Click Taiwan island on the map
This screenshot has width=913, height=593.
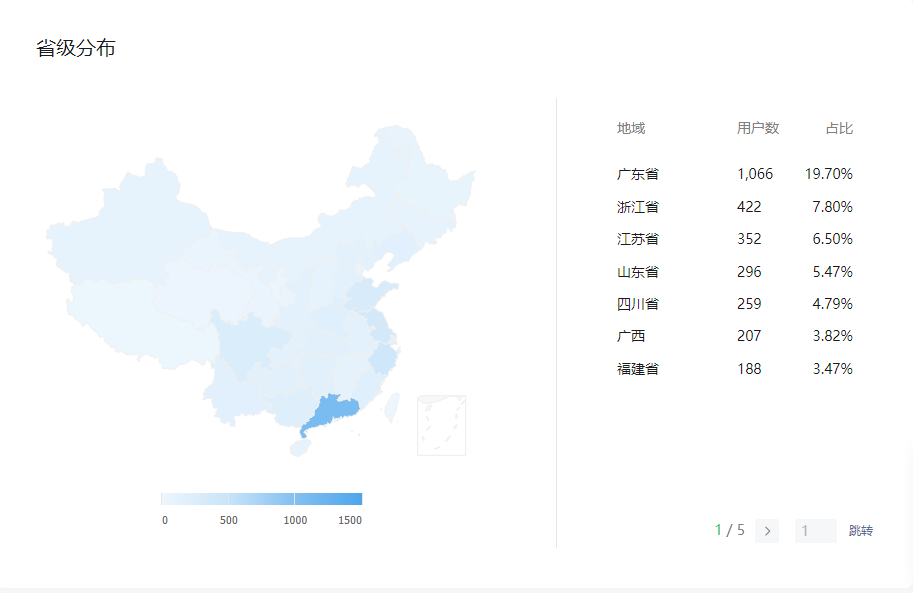[x=392, y=407]
